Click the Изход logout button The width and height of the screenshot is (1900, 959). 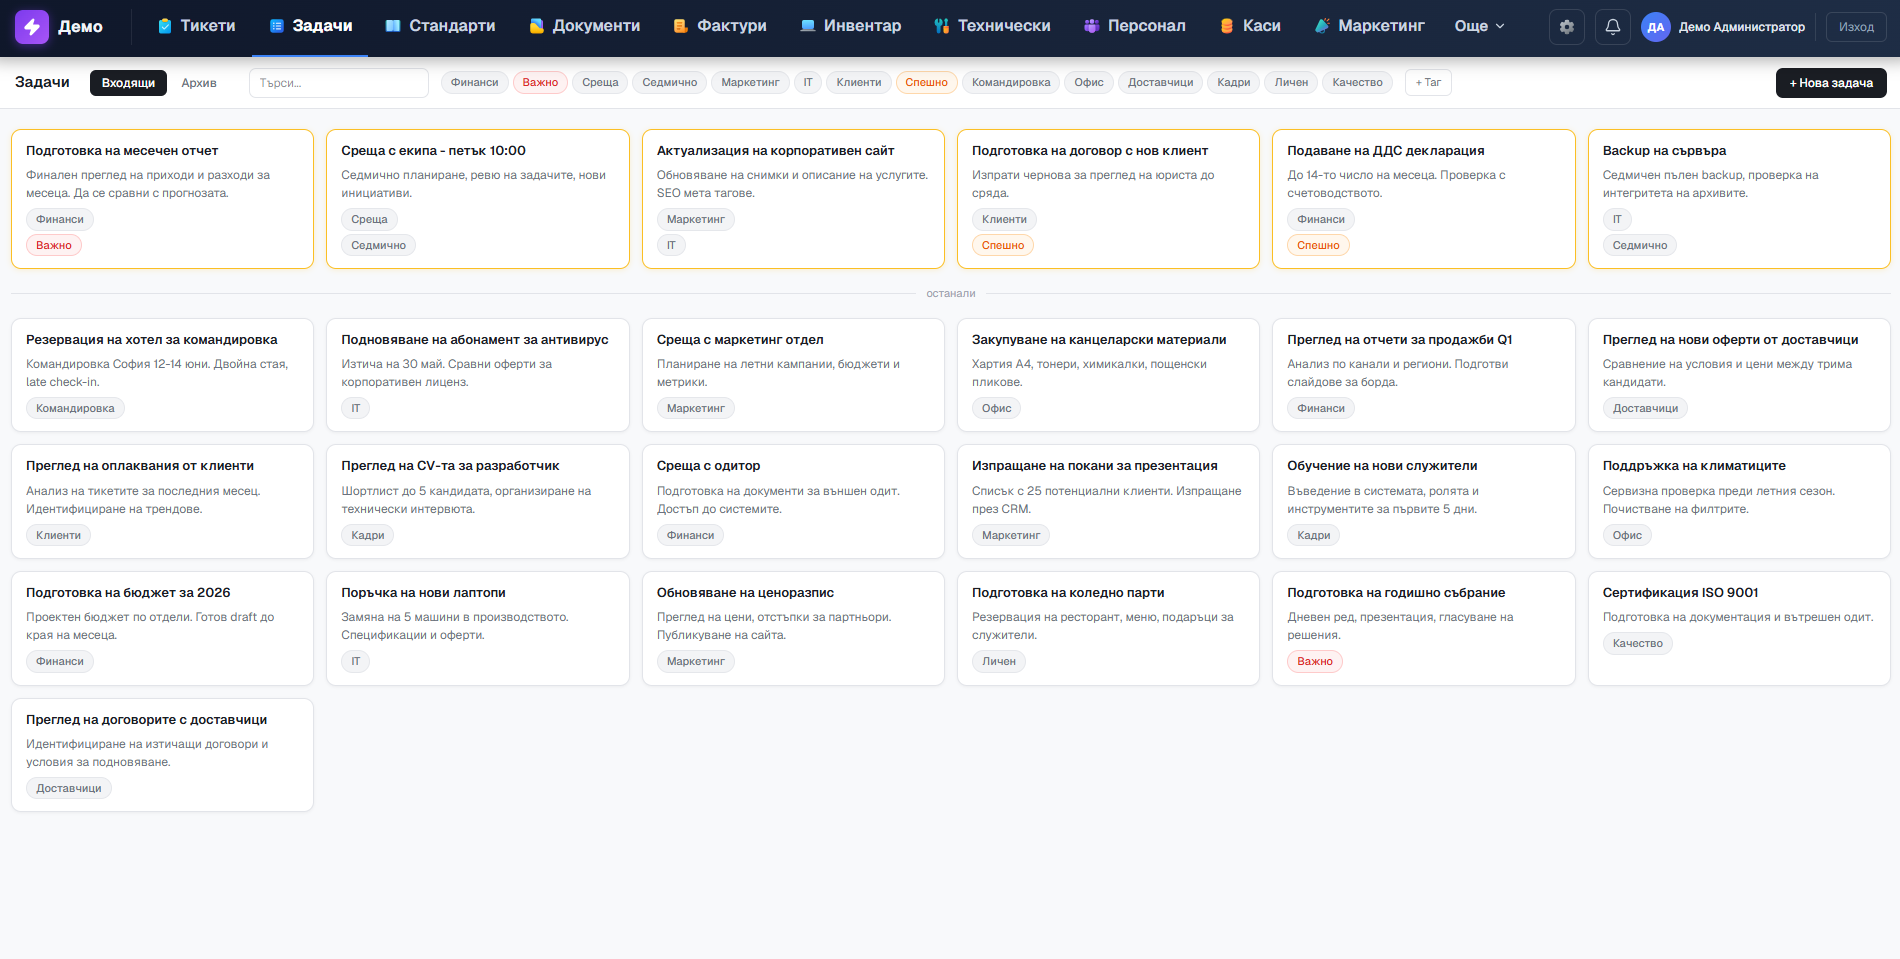point(1856,27)
